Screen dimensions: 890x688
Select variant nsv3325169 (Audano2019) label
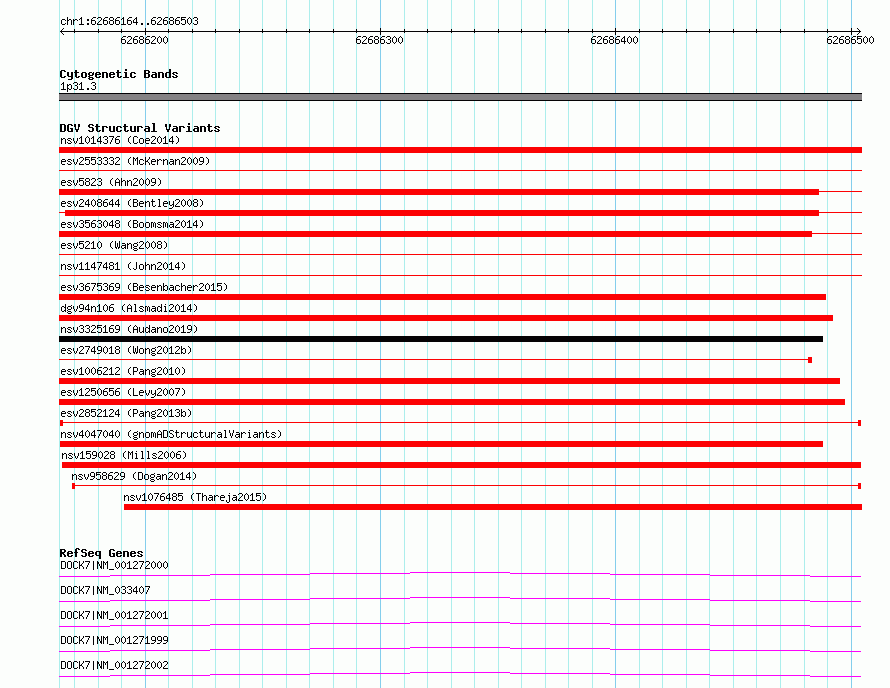[x=129, y=329]
